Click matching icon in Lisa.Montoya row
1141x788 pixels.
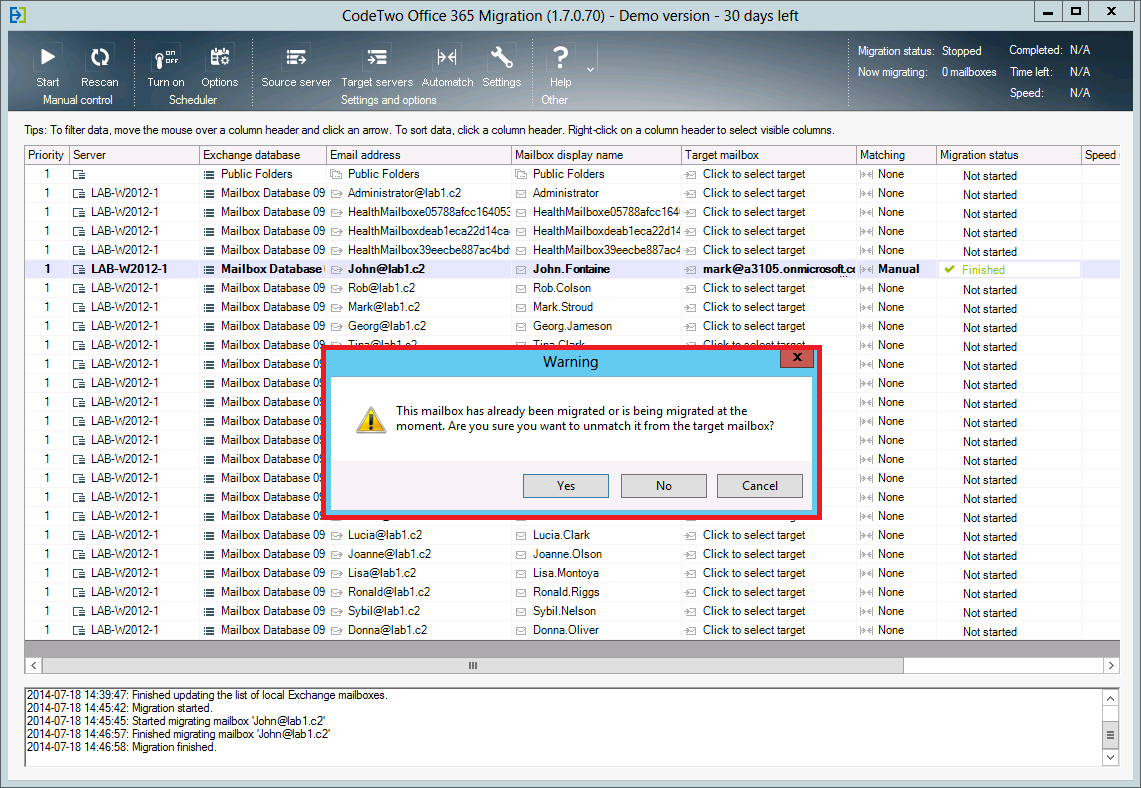[866, 573]
